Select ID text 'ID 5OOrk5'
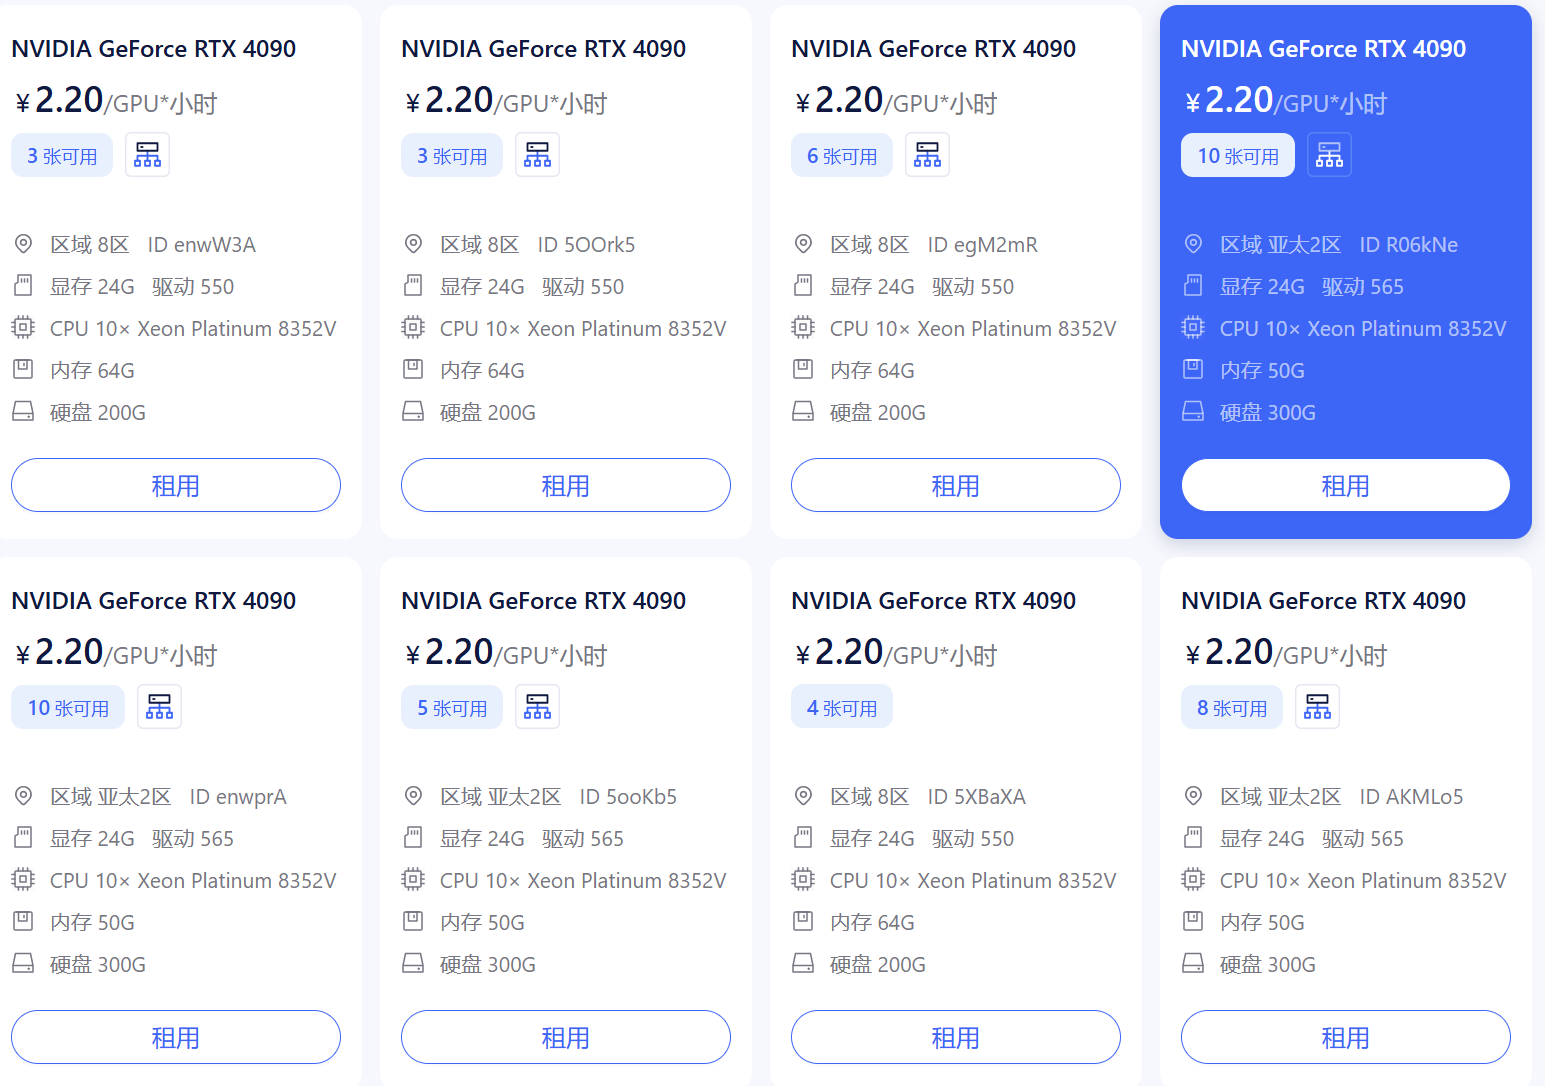This screenshot has height=1086, width=1545. click(587, 245)
